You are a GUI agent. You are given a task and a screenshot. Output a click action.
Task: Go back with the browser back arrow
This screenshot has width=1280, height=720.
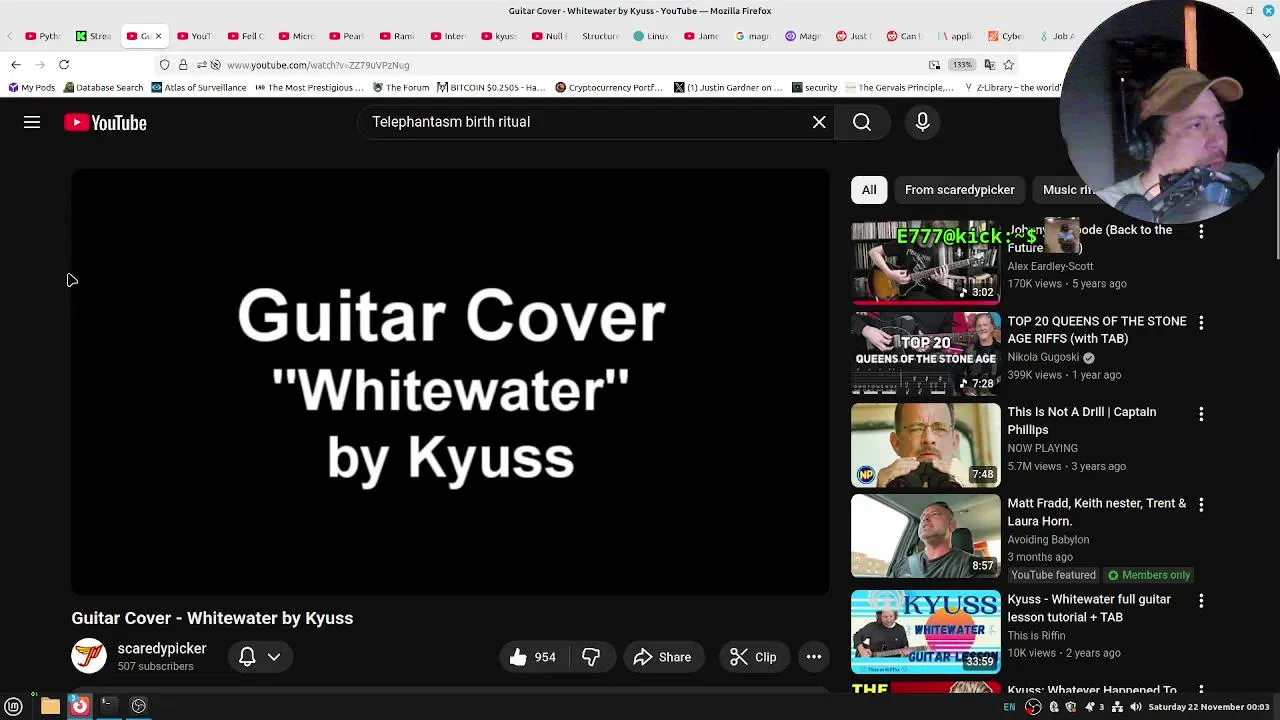click(x=16, y=65)
